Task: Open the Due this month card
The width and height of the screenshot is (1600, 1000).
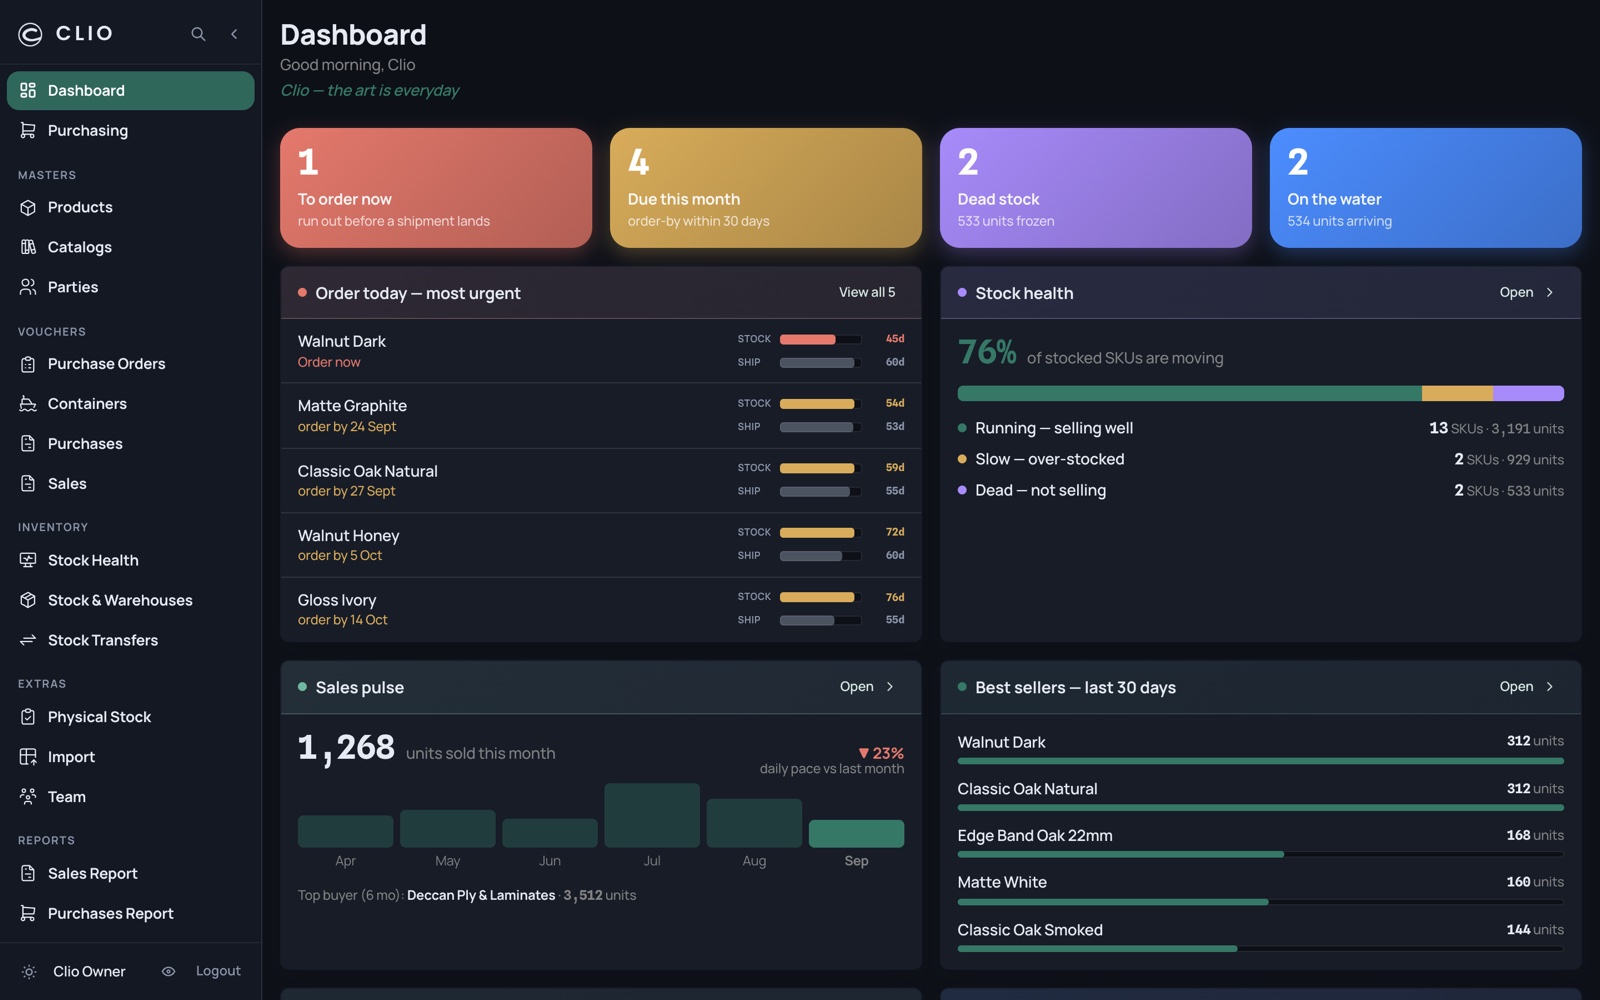Action: 766,188
